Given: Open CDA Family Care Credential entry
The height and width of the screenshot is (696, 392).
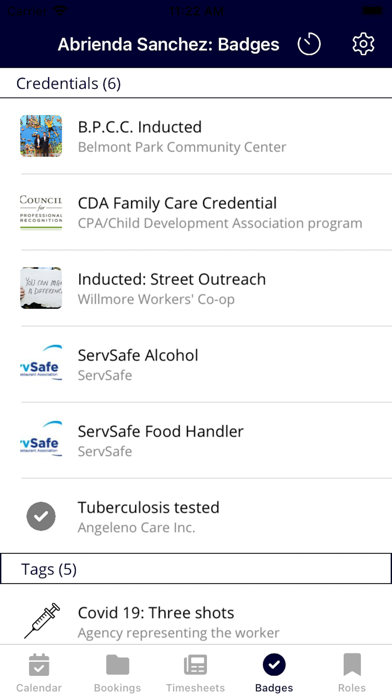Looking at the screenshot, I should [x=196, y=212].
